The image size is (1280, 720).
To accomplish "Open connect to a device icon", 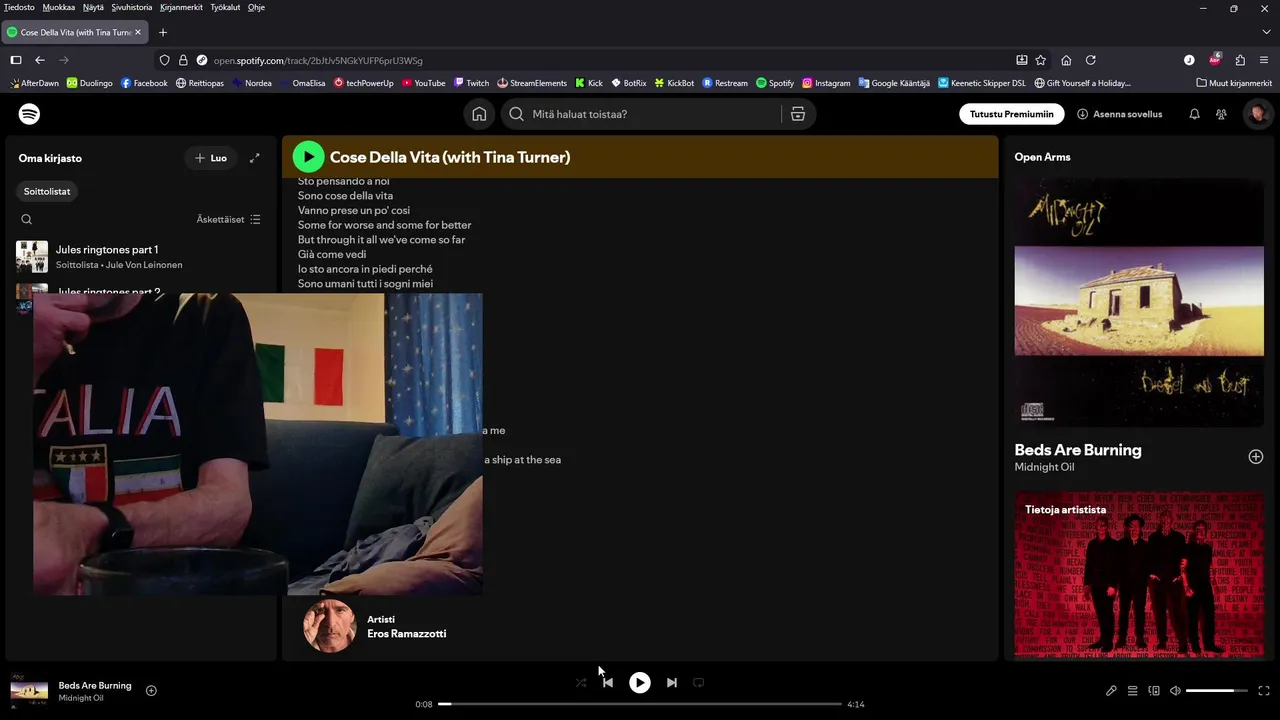I will click(x=1154, y=691).
